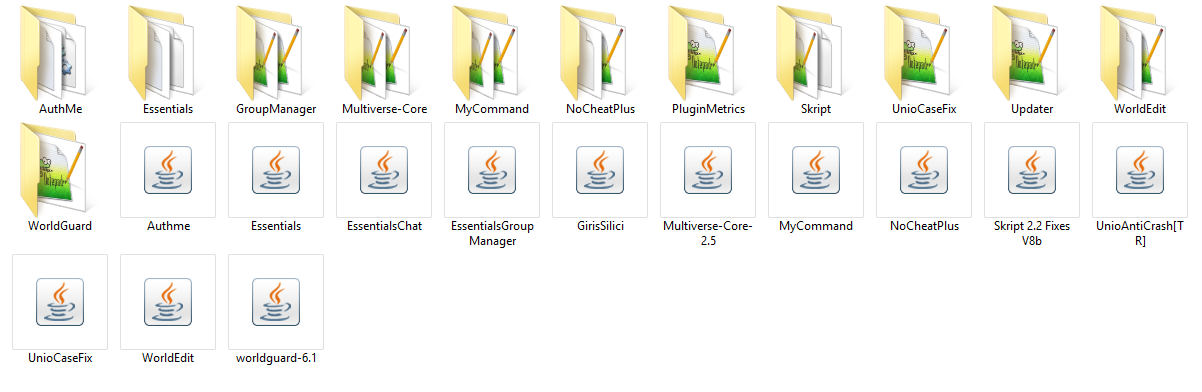This screenshot has height=392, width=1202.
Task: Click the 'WorldGuard' folder name label
Action: point(60,226)
